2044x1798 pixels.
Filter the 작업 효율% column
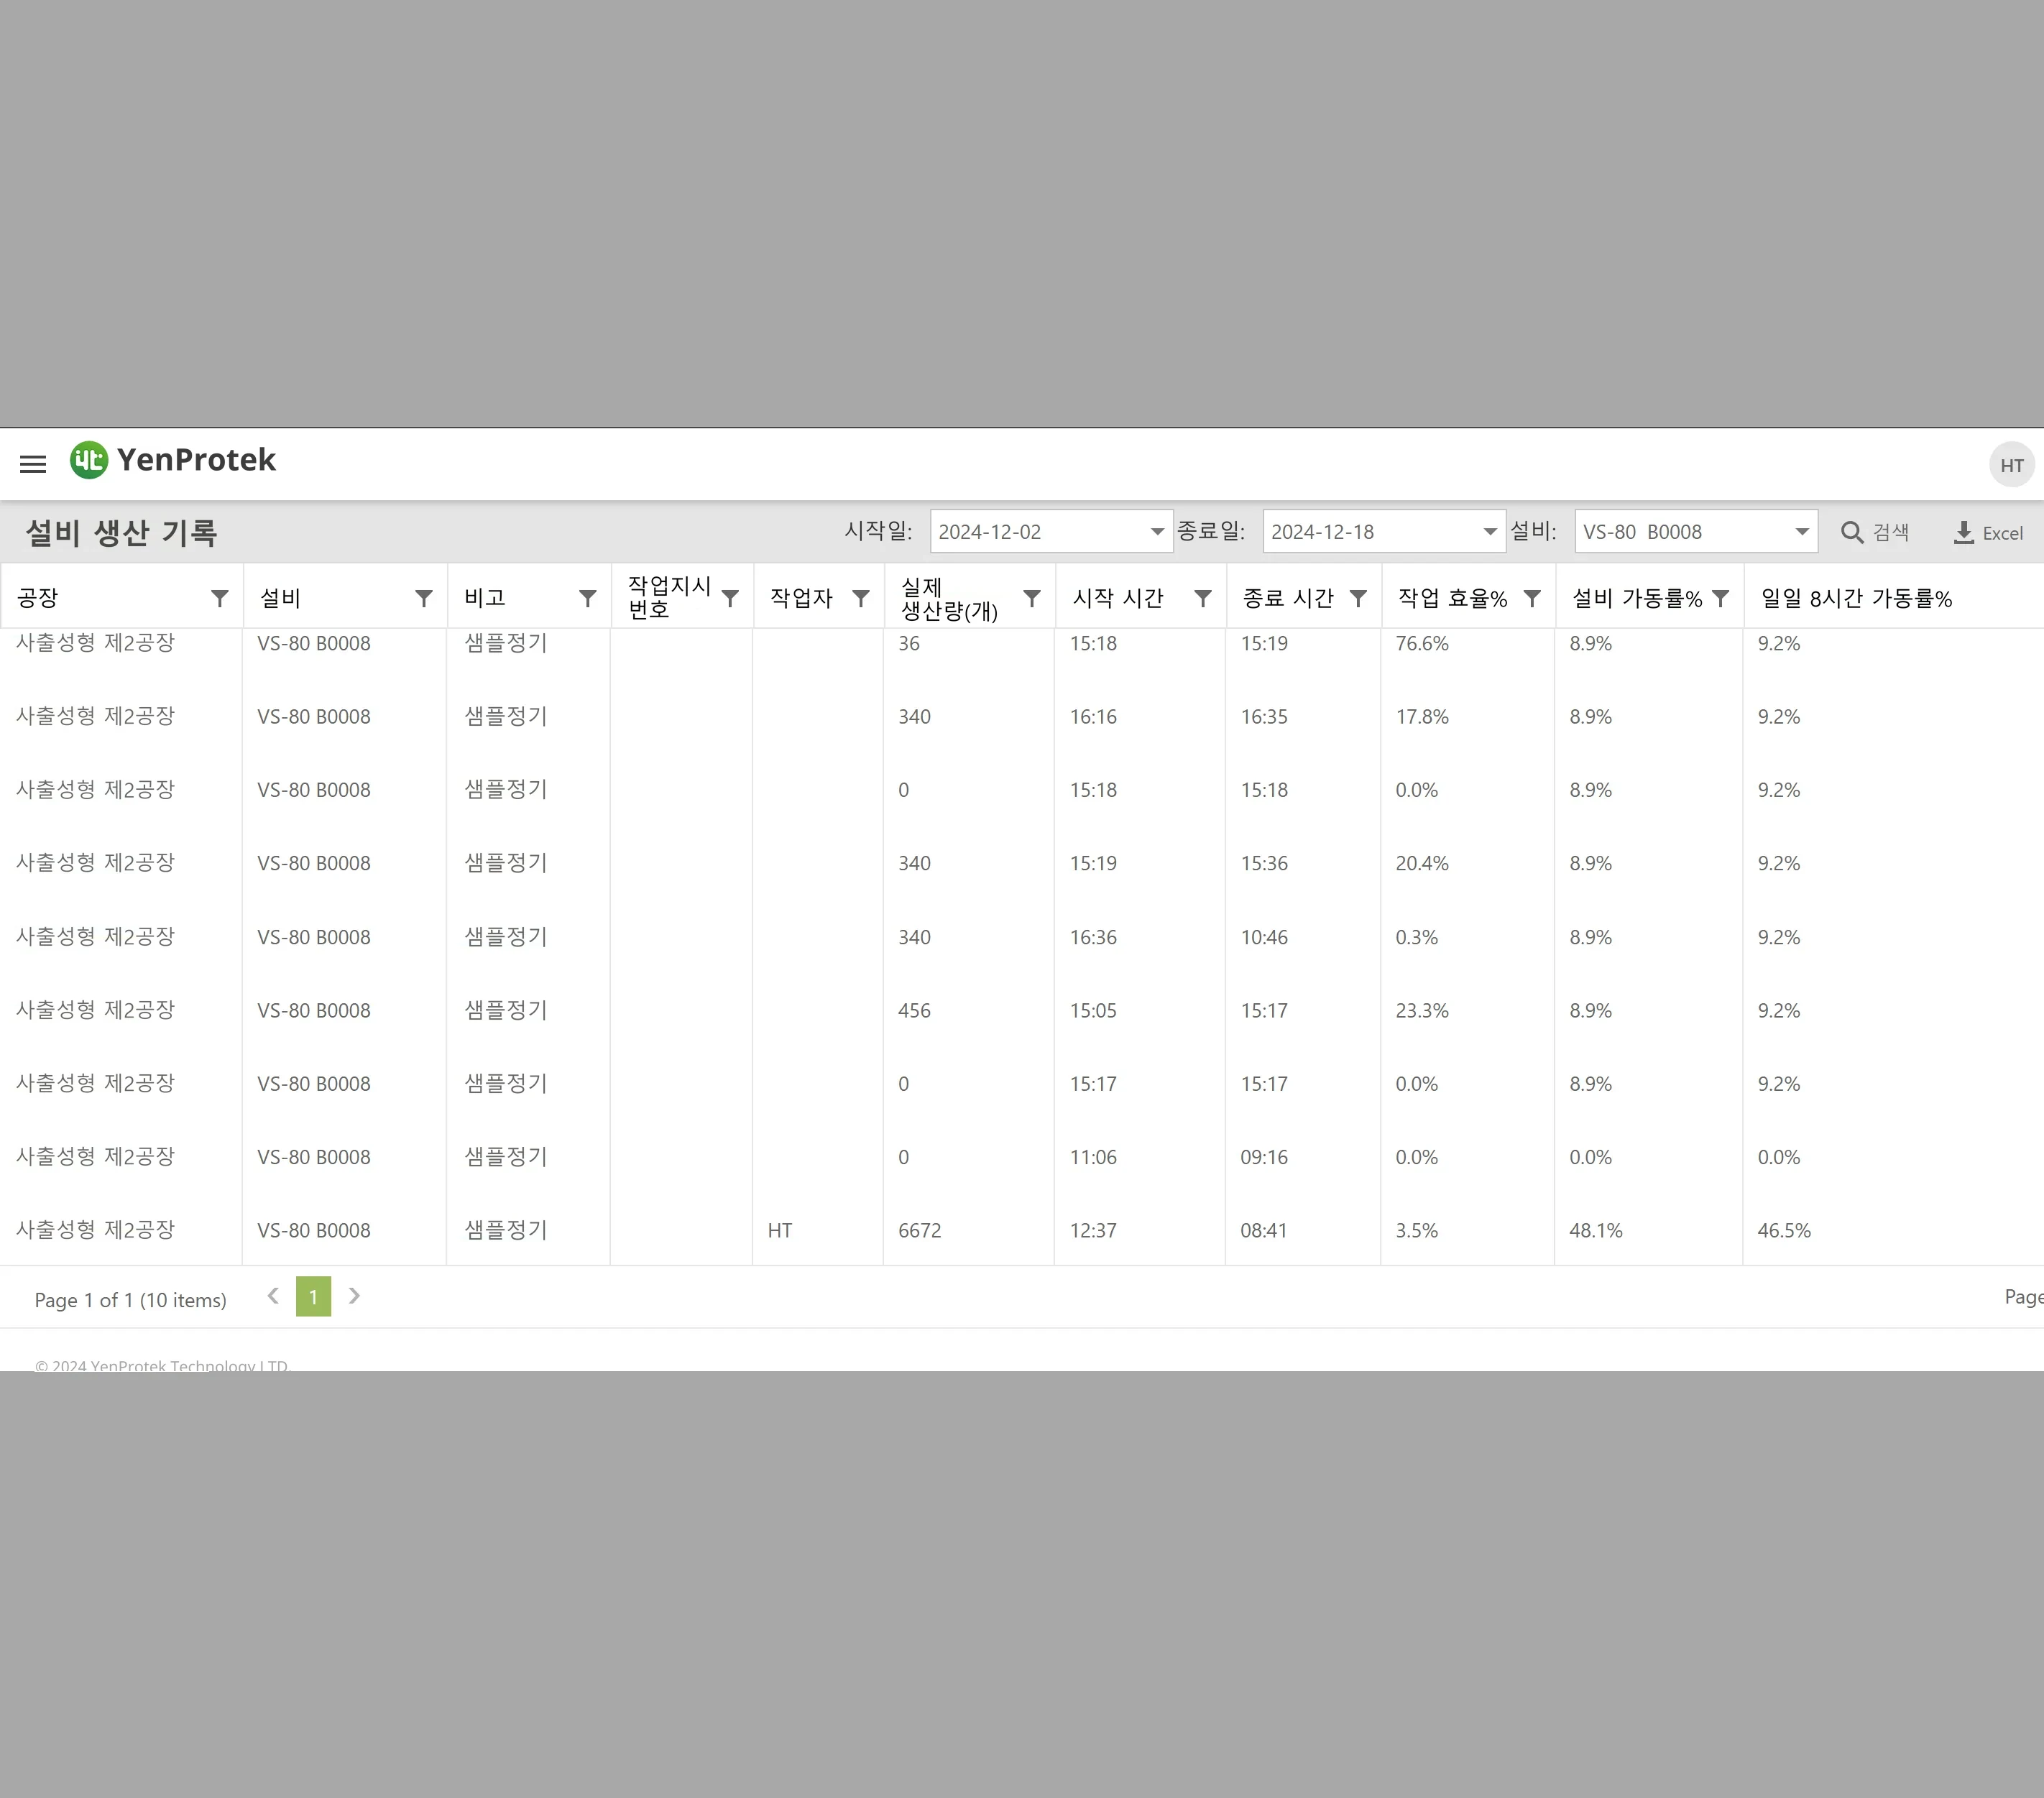pos(1532,598)
